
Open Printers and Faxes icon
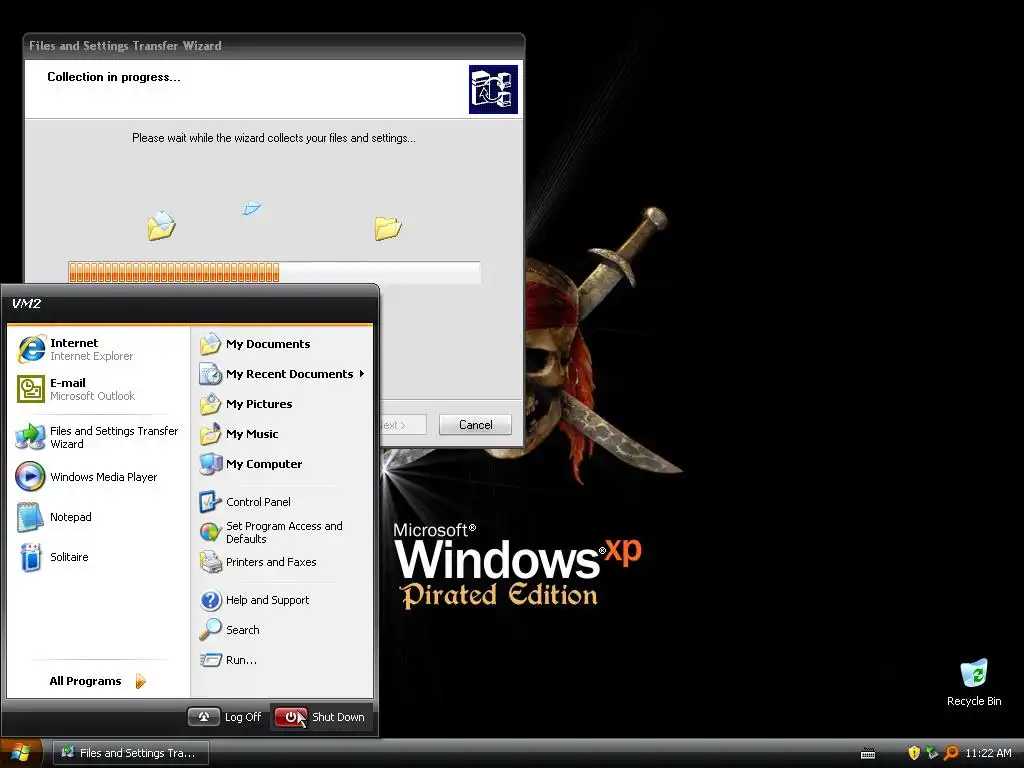(210, 562)
